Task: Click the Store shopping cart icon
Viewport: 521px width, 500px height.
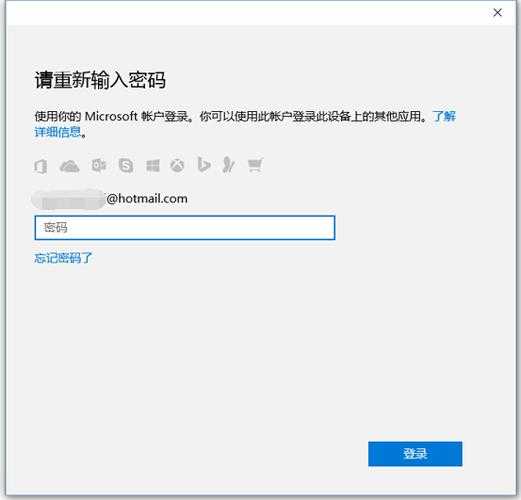Action: coord(256,165)
